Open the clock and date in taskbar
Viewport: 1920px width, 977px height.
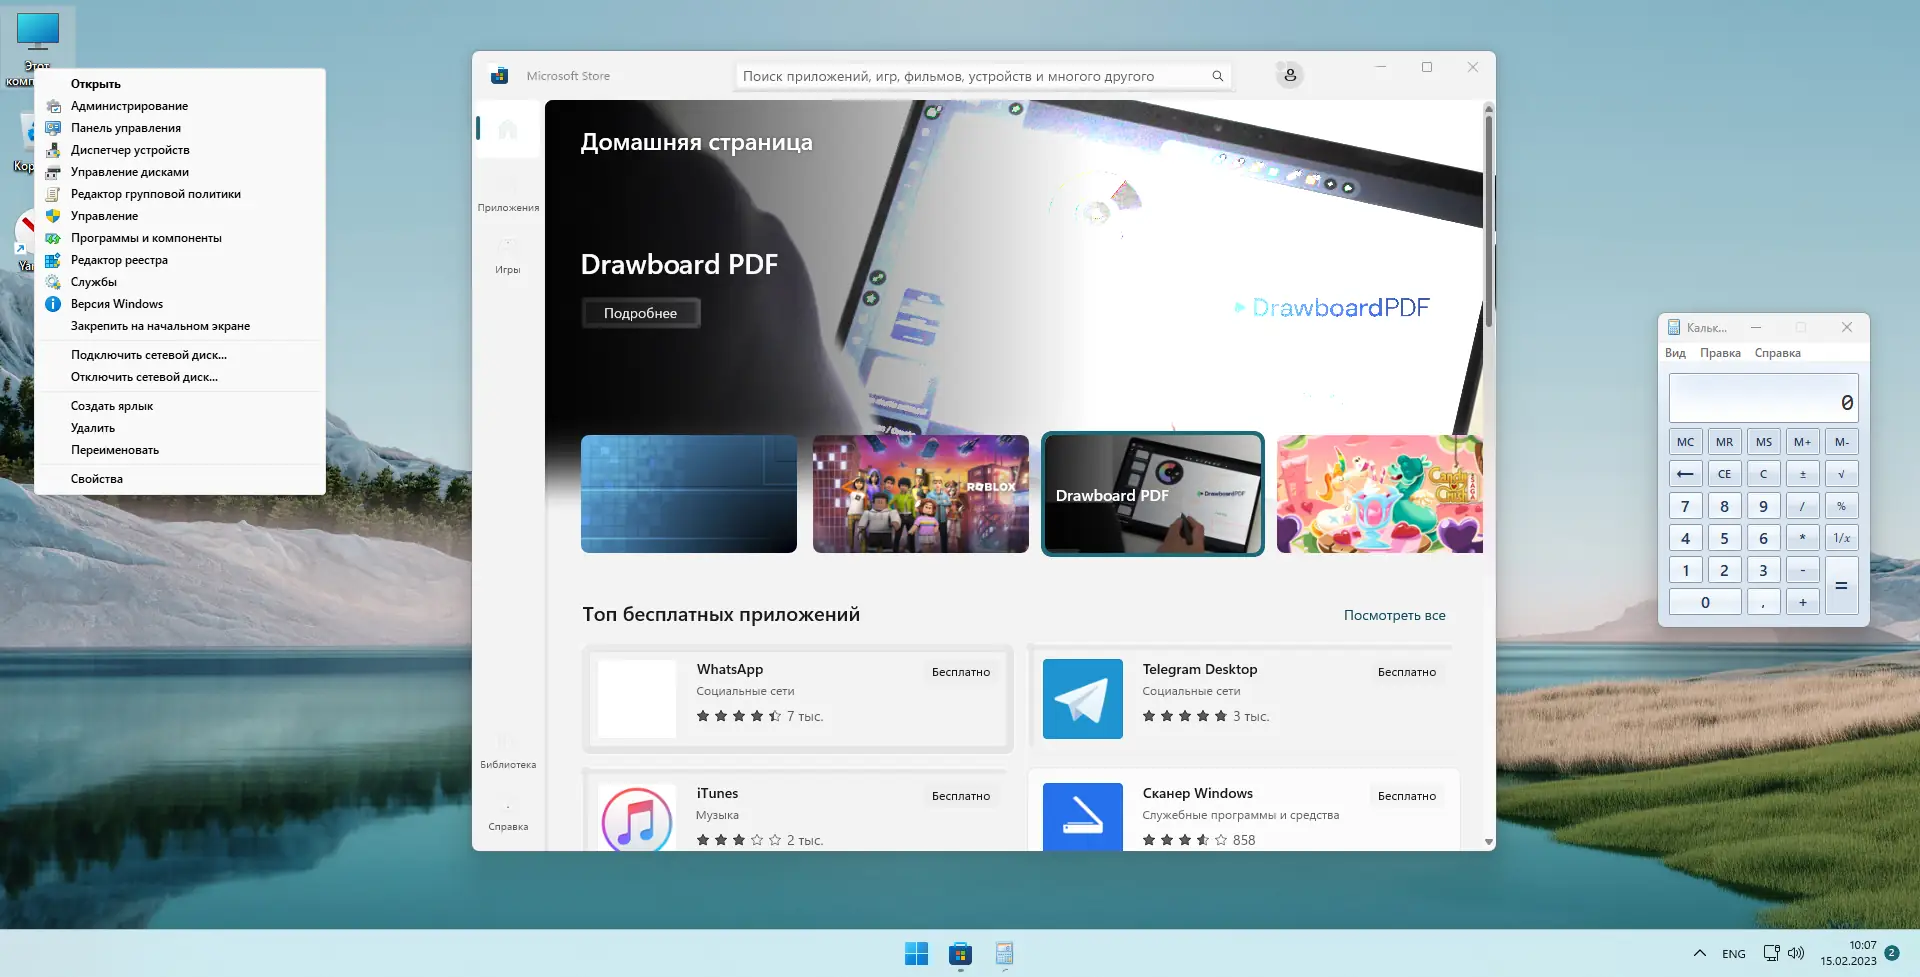click(1848, 953)
